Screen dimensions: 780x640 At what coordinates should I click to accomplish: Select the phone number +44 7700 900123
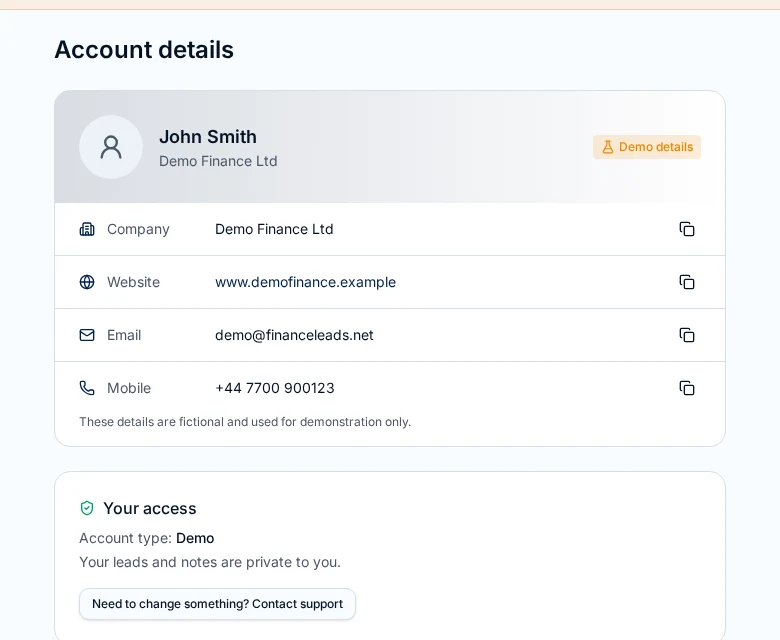tap(275, 388)
